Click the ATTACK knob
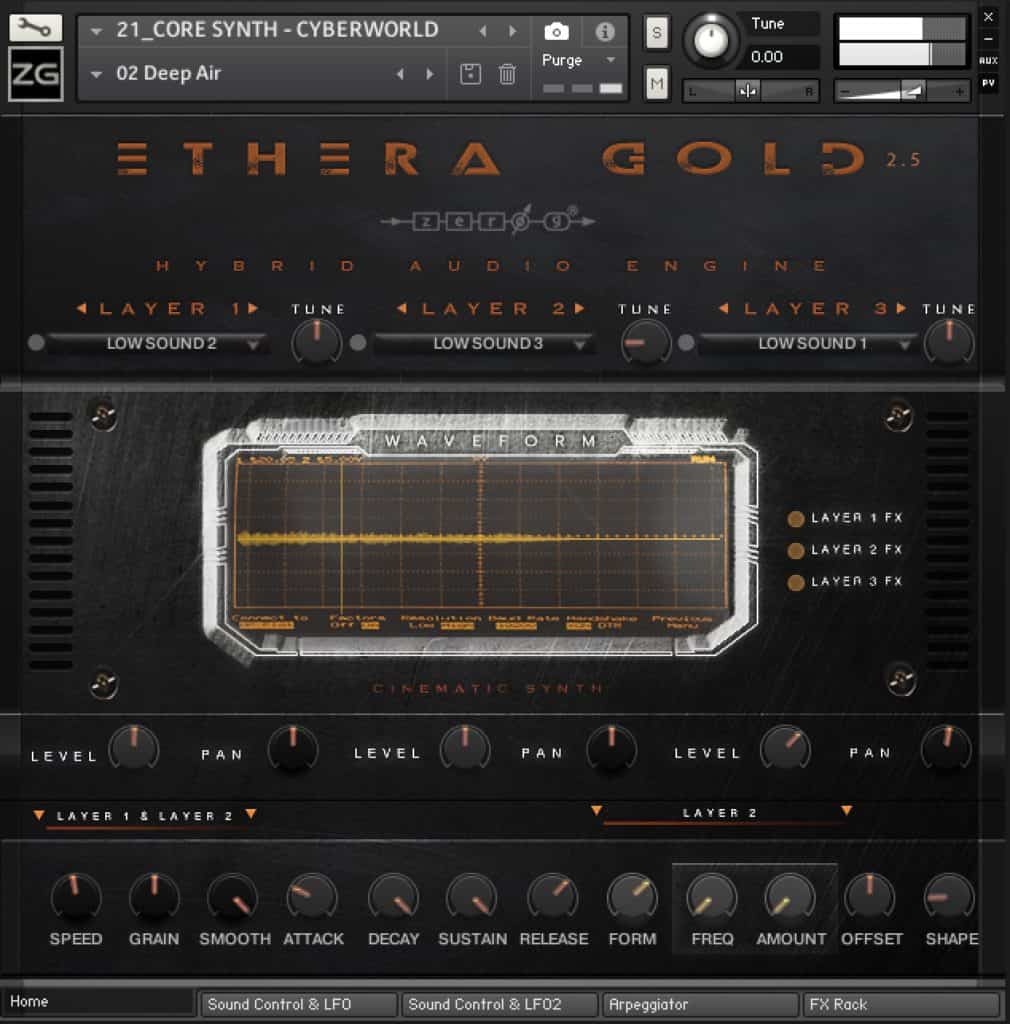1010x1024 pixels. (312, 897)
